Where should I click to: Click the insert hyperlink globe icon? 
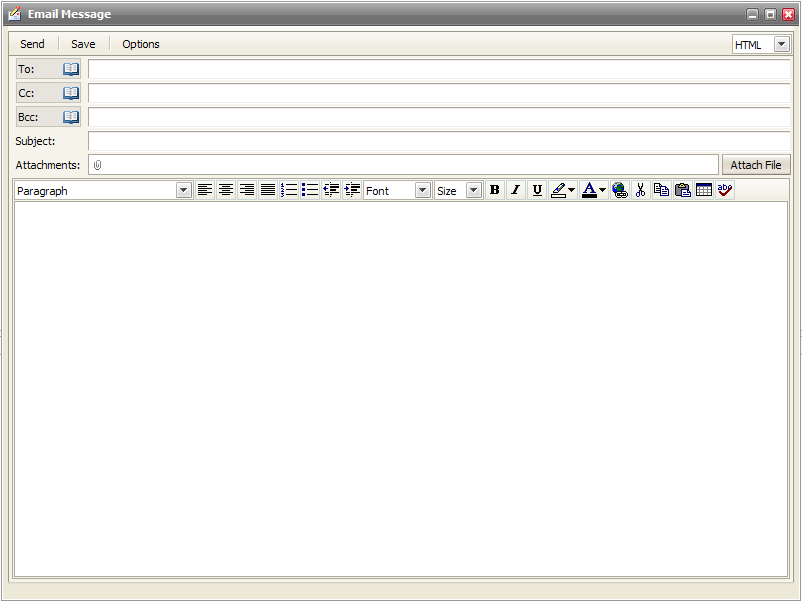click(x=620, y=190)
